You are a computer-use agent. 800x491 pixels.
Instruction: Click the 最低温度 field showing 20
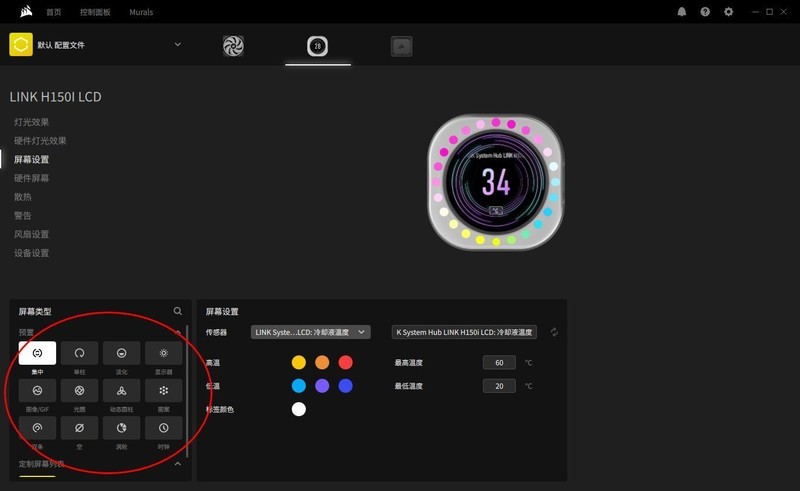(x=499, y=386)
